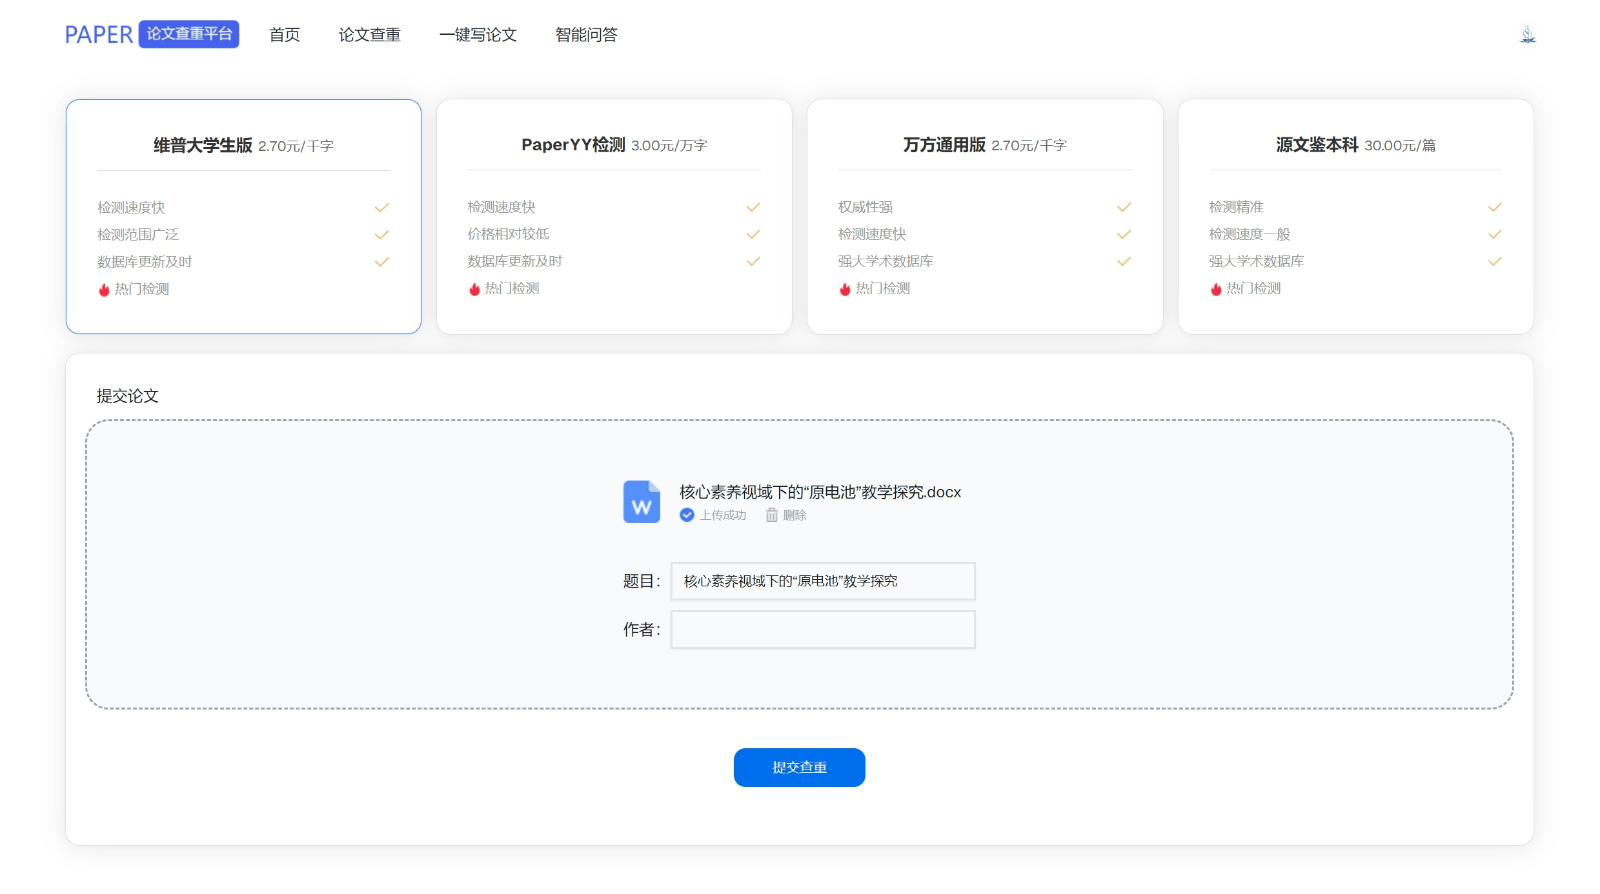This screenshot has height=894, width=1600.
Task: Click 检测速度快 text in 维普大学生版 card
Action: [x=131, y=208]
